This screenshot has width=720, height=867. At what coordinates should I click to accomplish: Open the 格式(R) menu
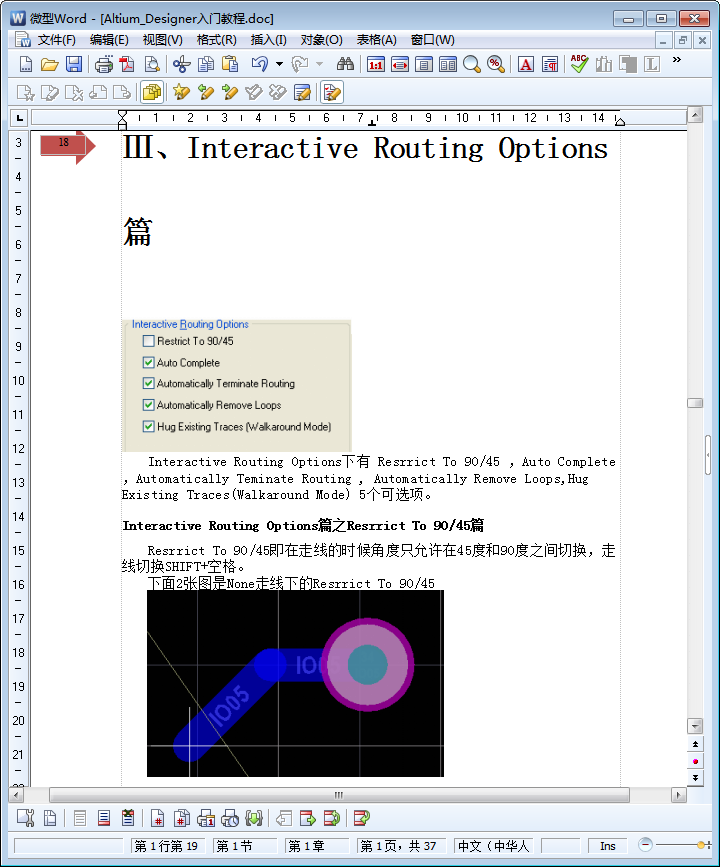pos(216,40)
